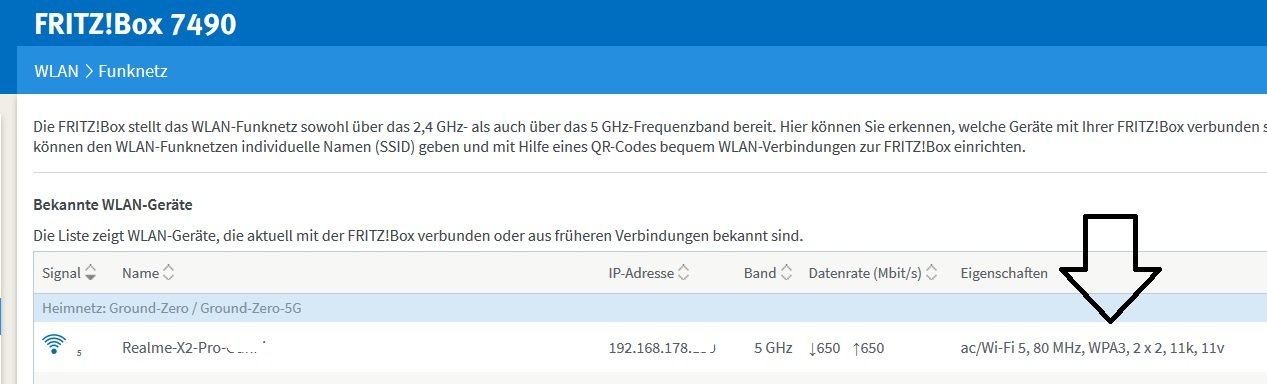Click the Heimnetz Ground-Zero group row
This screenshot has width=1267, height=384.
pos(650,308)
